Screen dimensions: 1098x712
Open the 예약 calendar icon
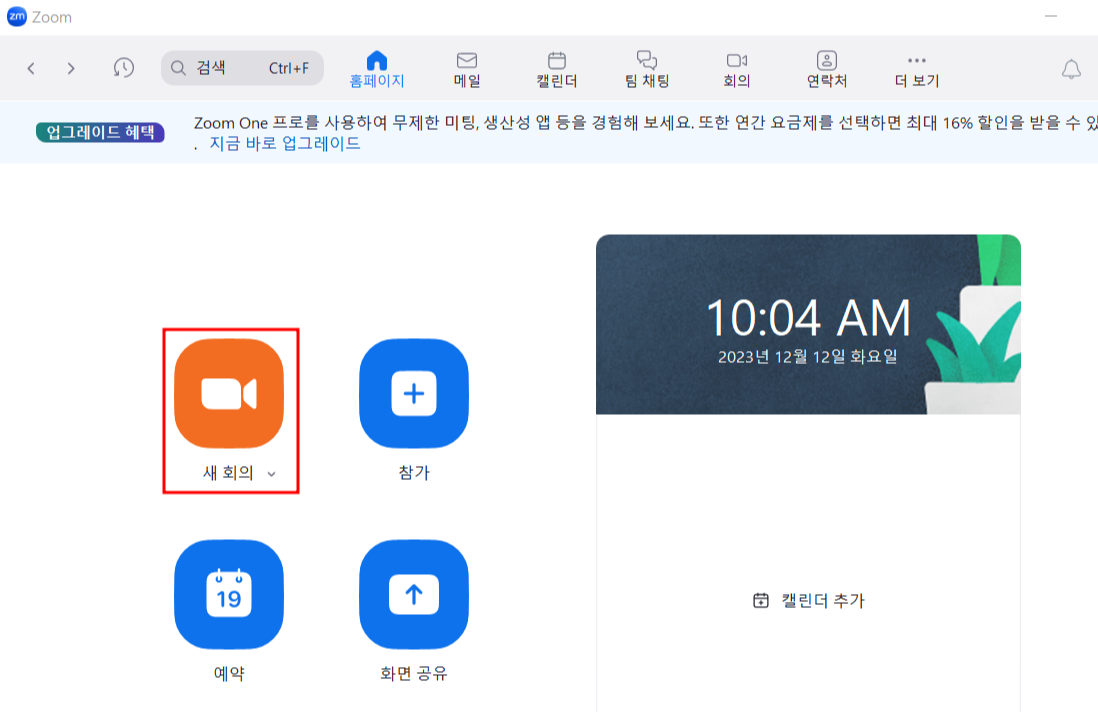point(229,594)
